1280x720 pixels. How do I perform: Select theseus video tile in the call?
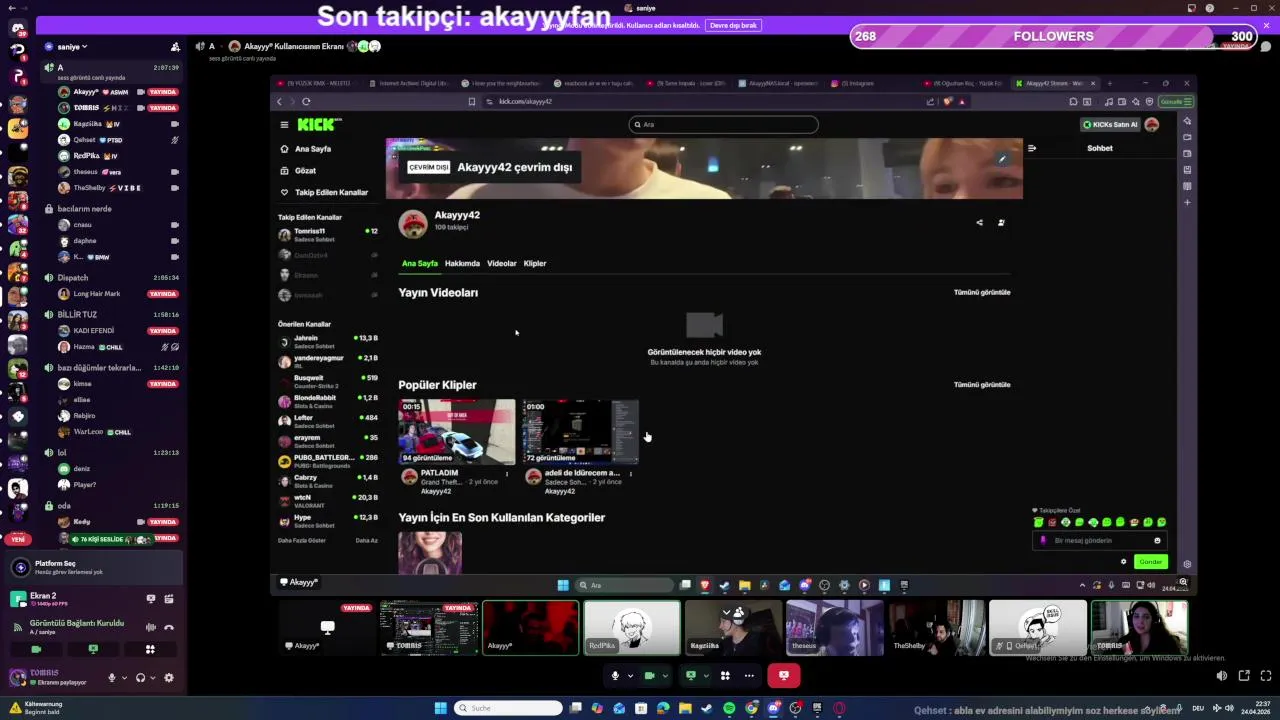[x=835, y=628]
